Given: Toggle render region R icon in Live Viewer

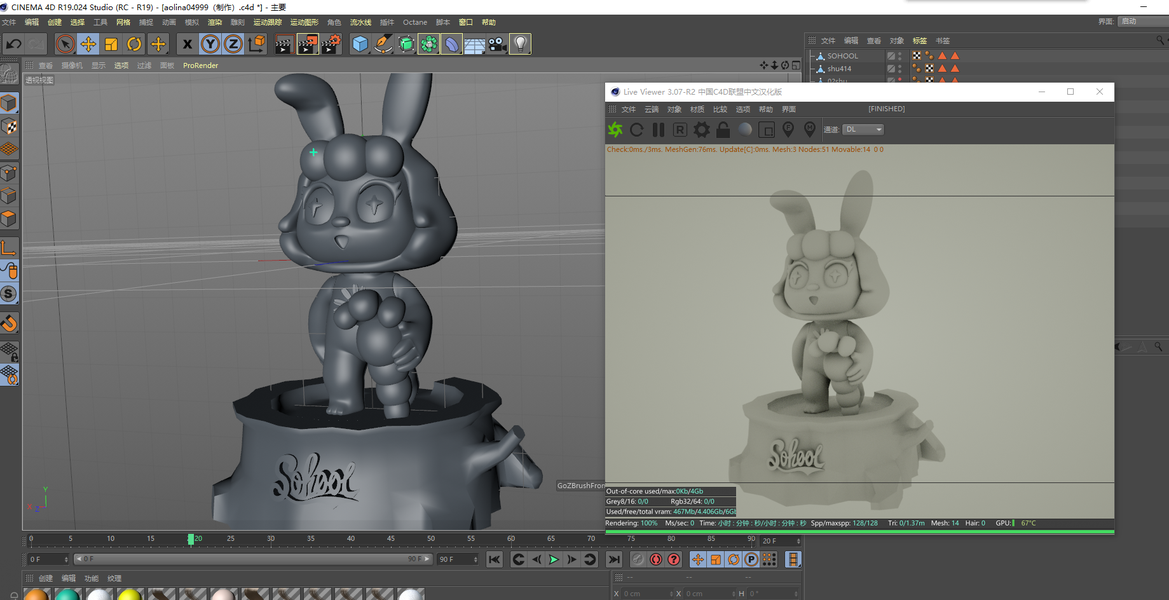Looking at the screenshot, I should [680, 130].
